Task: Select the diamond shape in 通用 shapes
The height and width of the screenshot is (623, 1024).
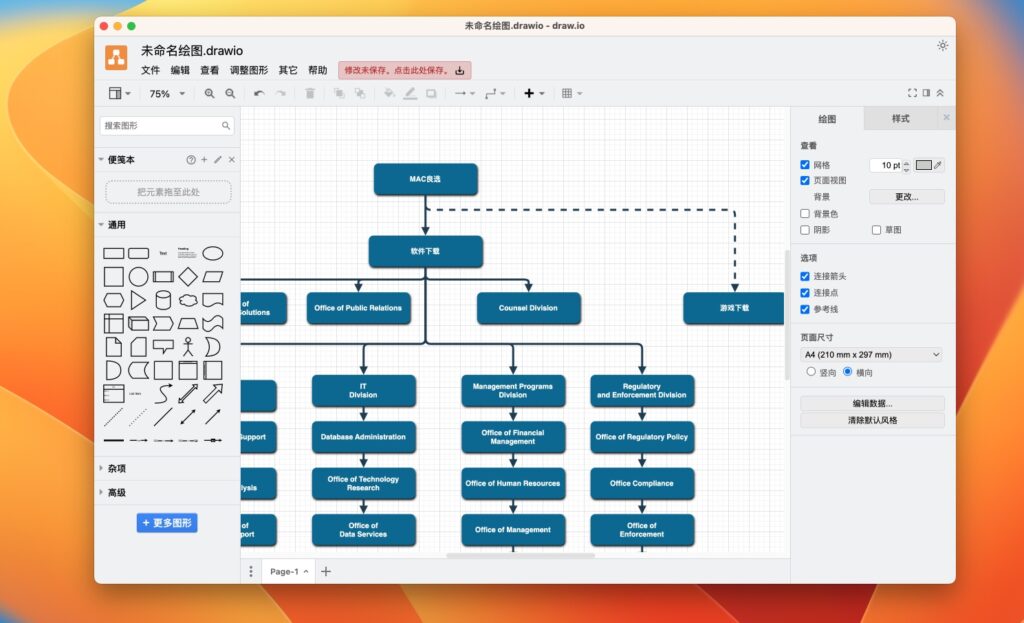Action: tap(188, 276)
